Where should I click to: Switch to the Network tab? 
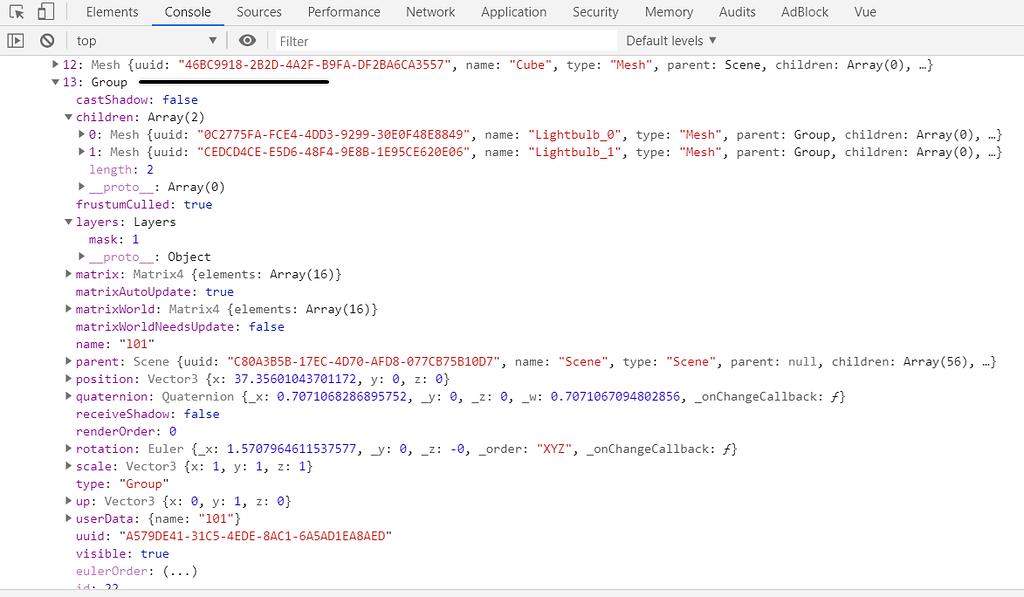click(x=430, y=12)
